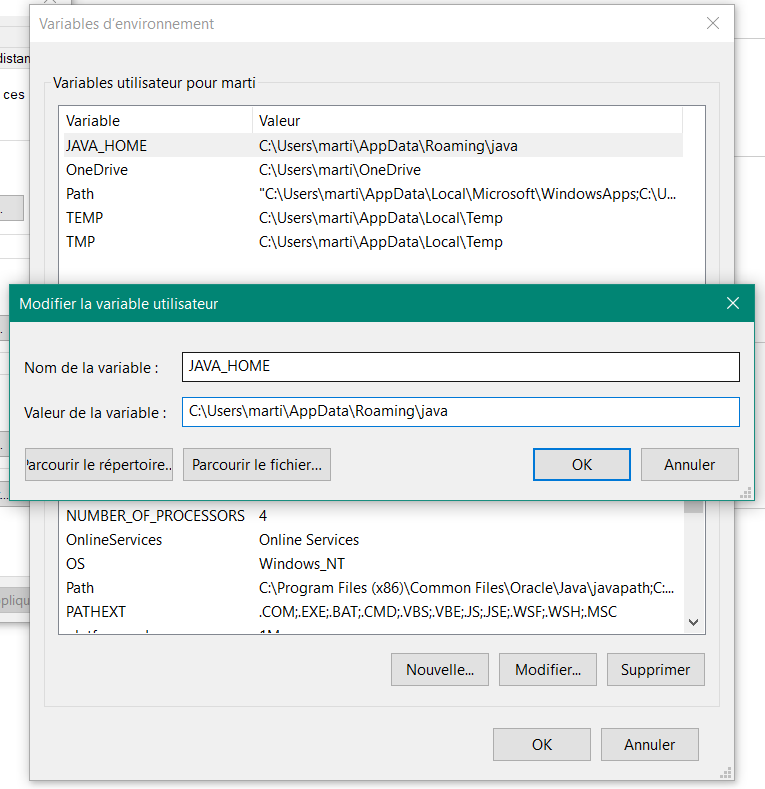Screen dimensions: 765x789
Task: Select the user Path variable row
Action: click(80, 194)
